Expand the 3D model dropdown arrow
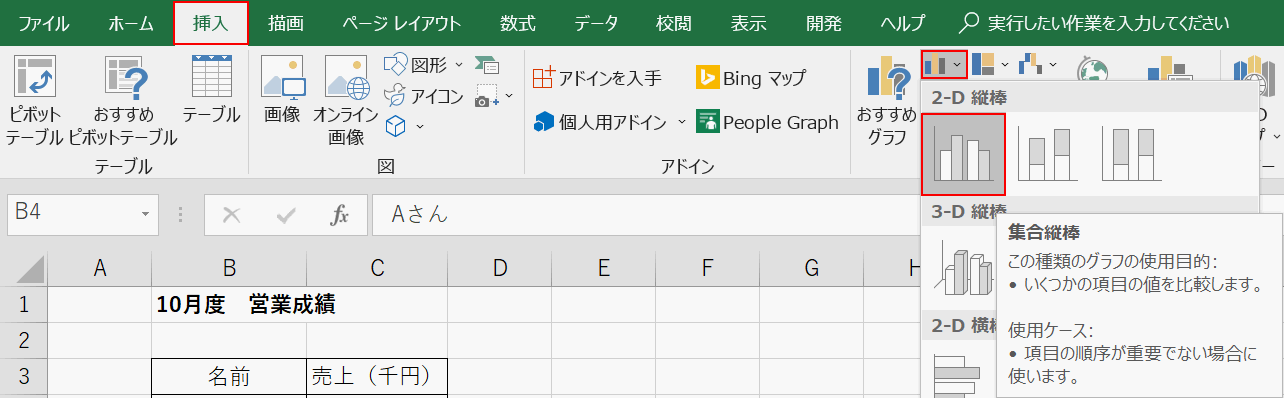The image size is (1284, 398). pyautogui.click(x=420, y=126)
